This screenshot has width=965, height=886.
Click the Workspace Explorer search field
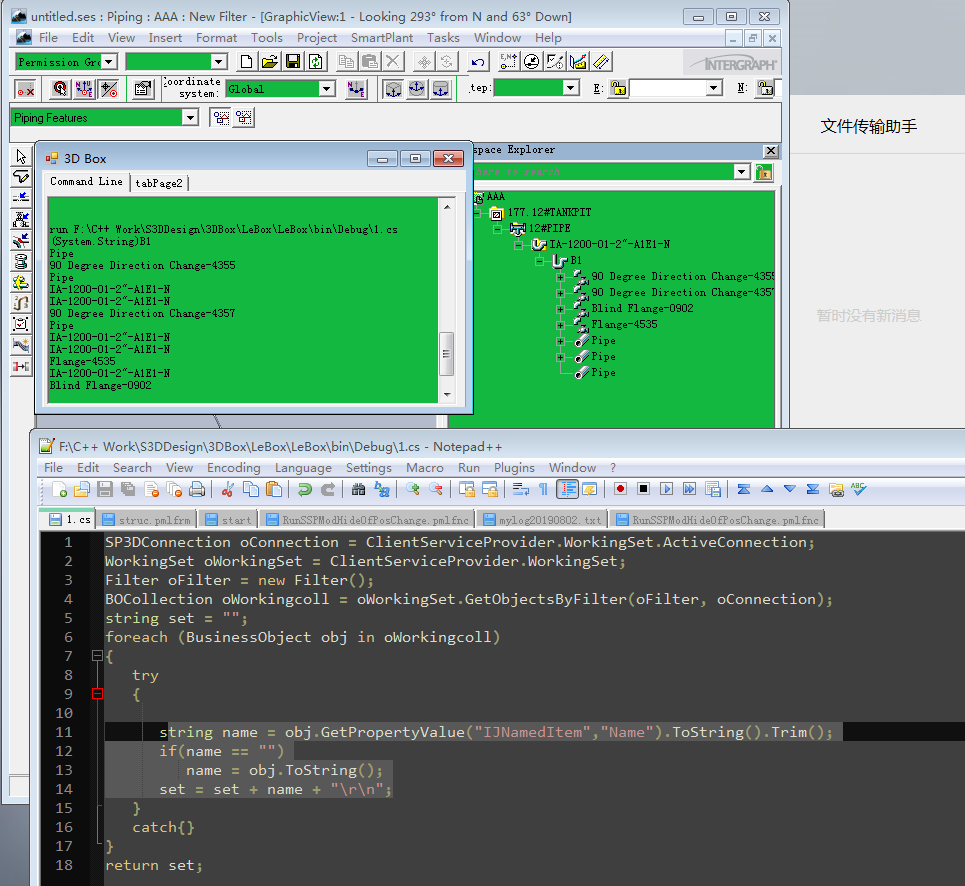pyautogui.click(x=603, y=172)
